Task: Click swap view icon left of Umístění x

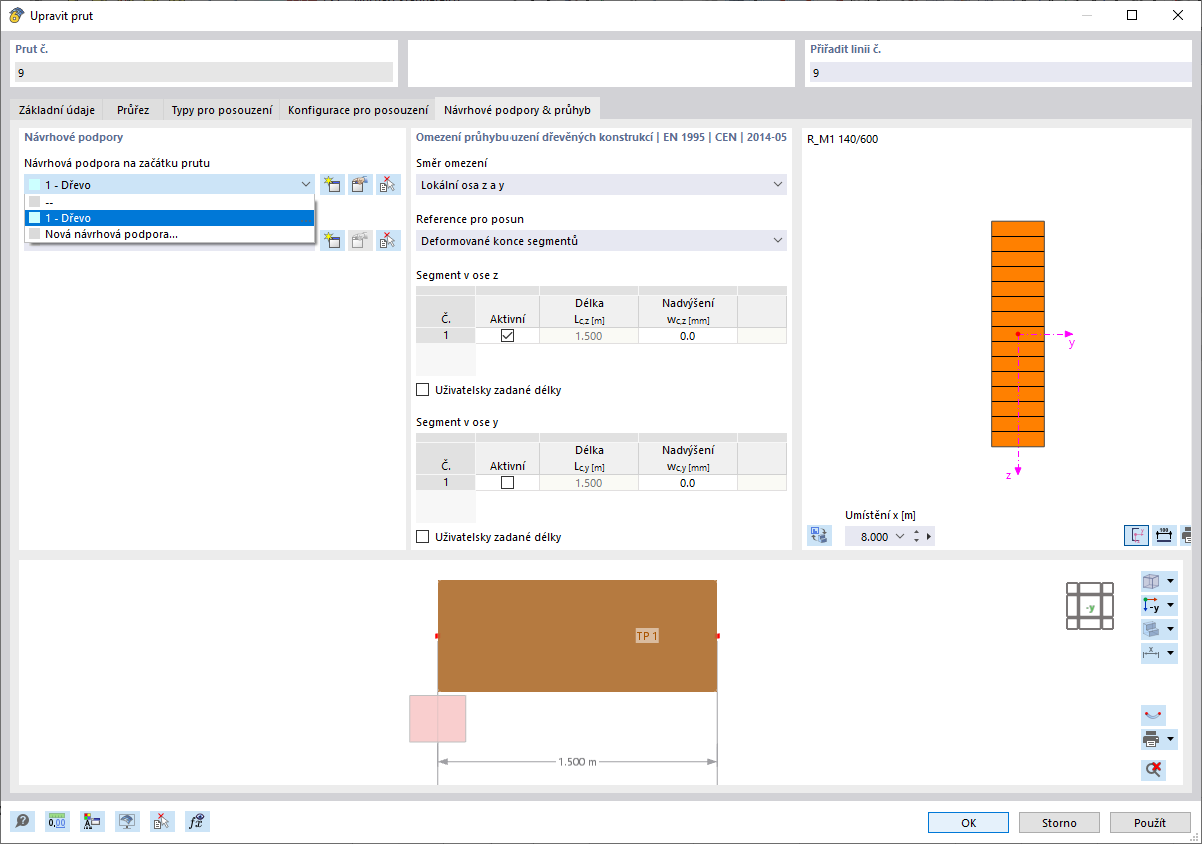Action: 819,536
